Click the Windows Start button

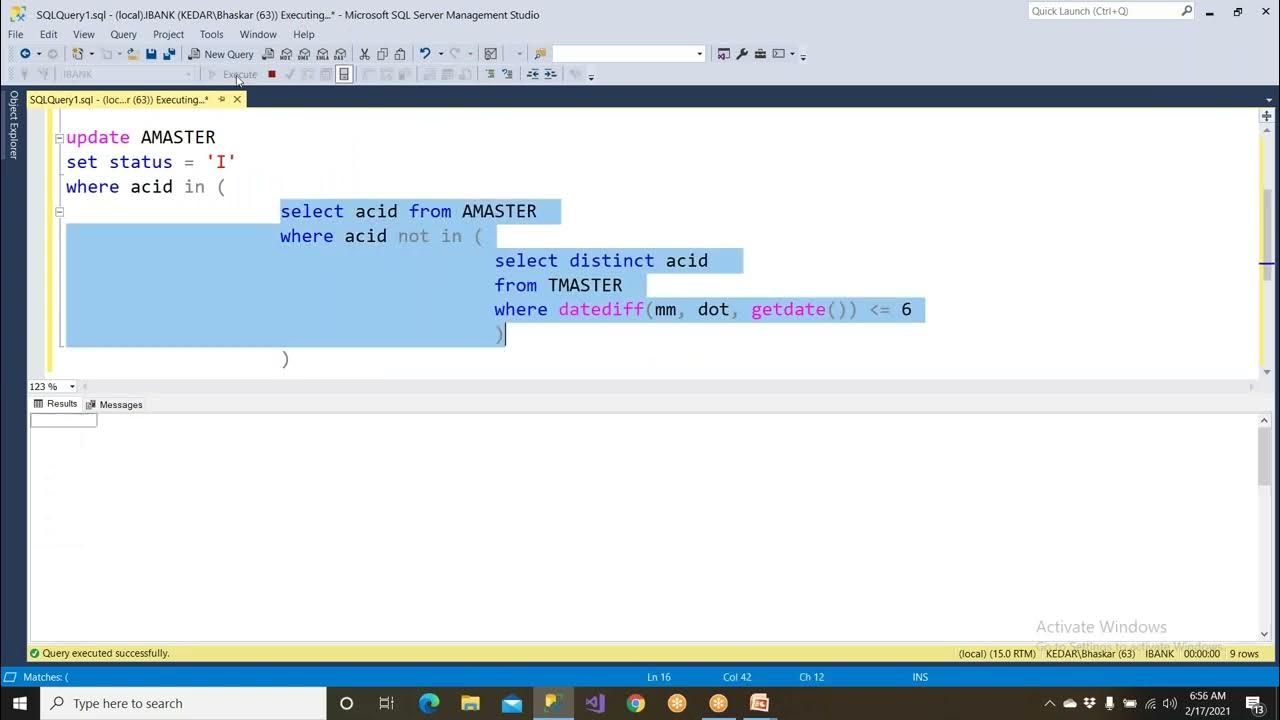(20, 703)
